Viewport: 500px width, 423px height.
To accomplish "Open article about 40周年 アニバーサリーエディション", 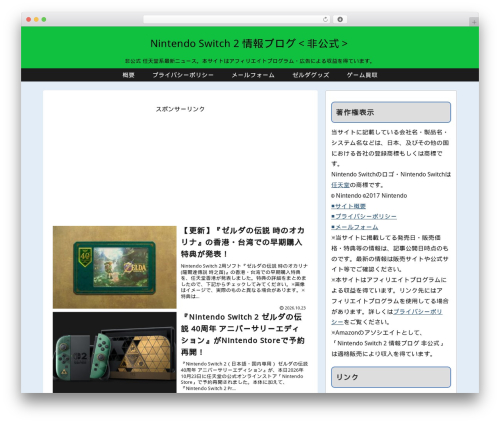I will tap(243, 334).
